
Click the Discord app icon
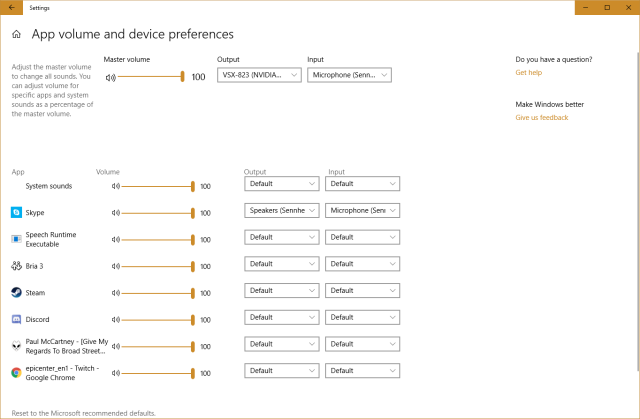coord(16,319)
